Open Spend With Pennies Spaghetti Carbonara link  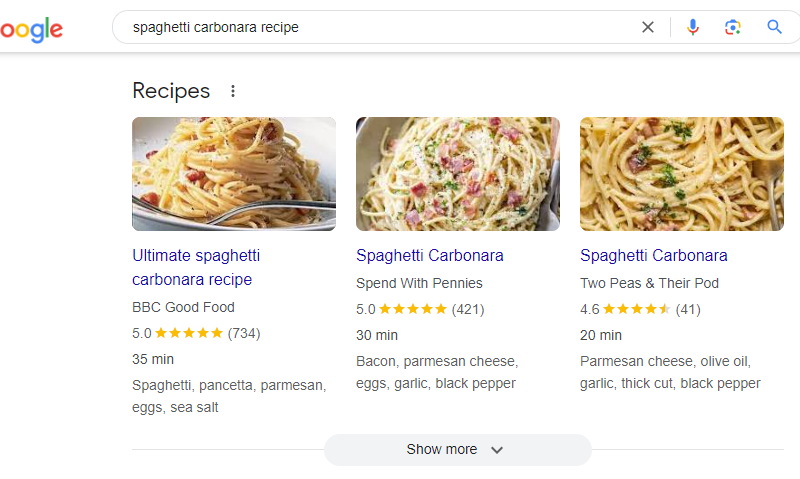pyautogui.click(x=430, y=255)
